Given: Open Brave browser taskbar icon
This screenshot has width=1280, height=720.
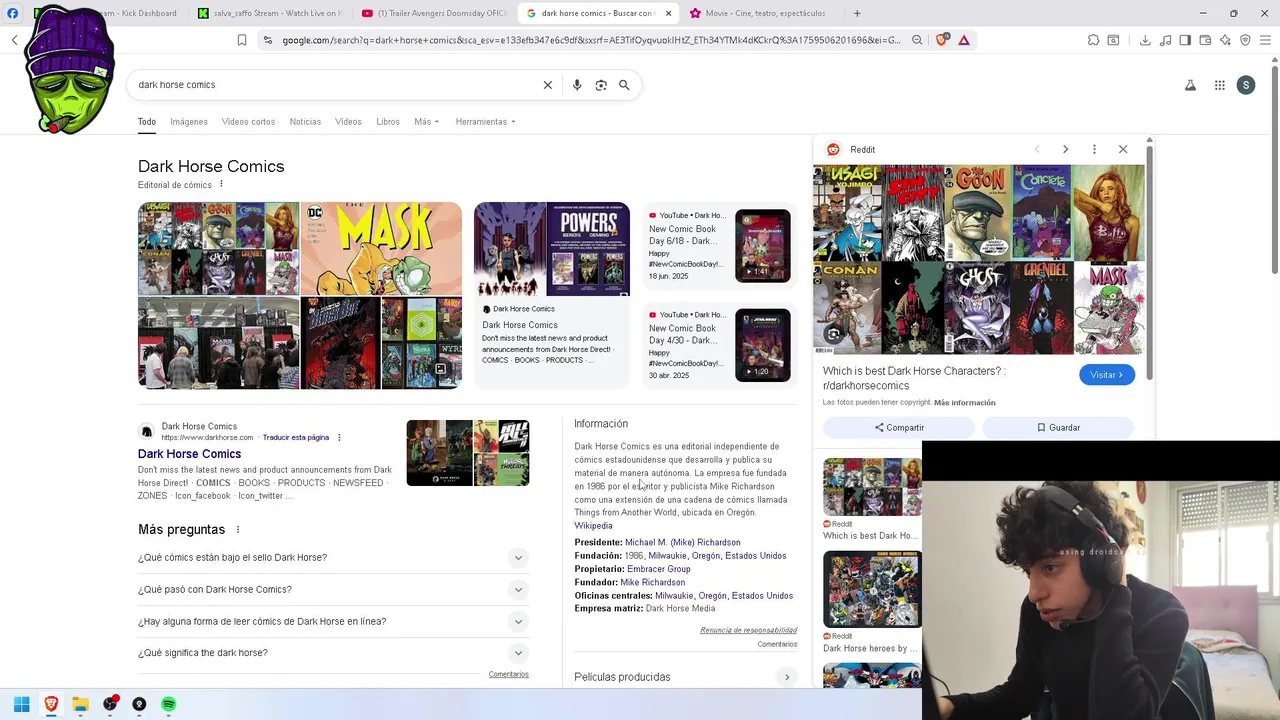Looking at the screenshot, I should click(51, 704).
